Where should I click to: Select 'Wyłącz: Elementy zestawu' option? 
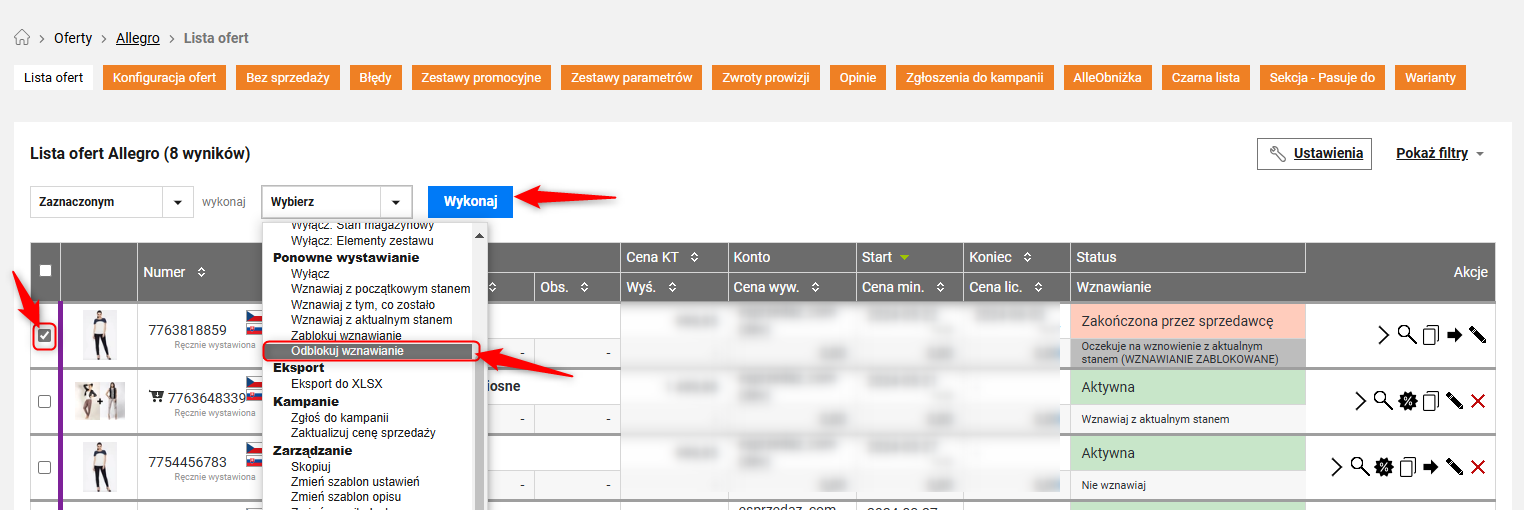pyautogui.click(x=362, y=241)
